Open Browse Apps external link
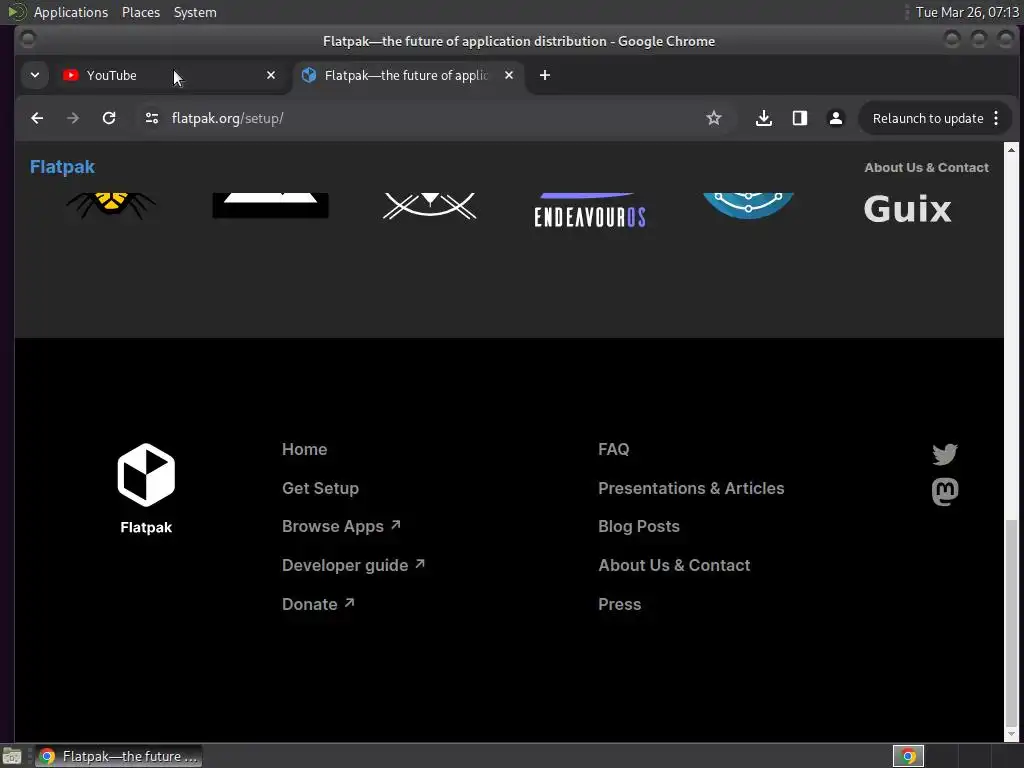Screen dimensions: 1024x768 point(341,526)
